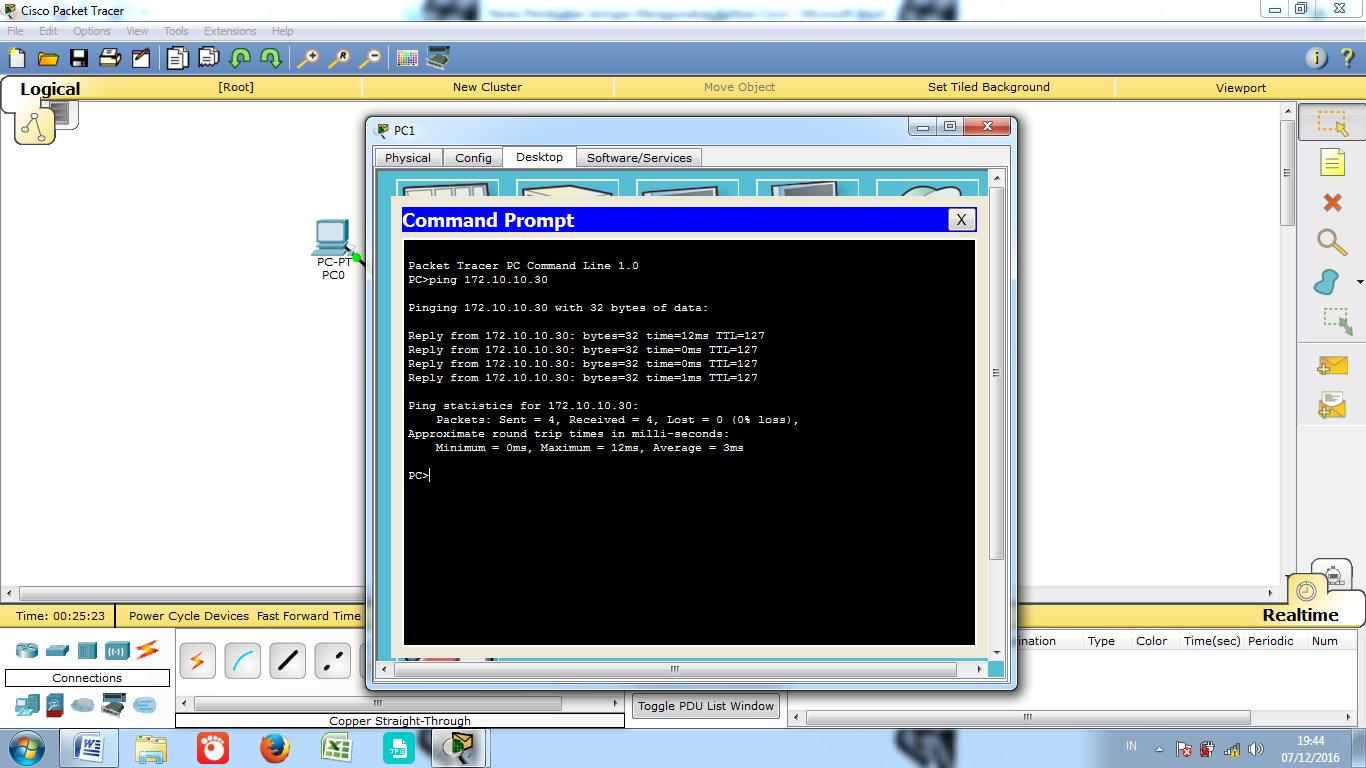Screen dimensions: 1366x768
Task: Pick automatic connection type lightning
Action: coord(198,661)
